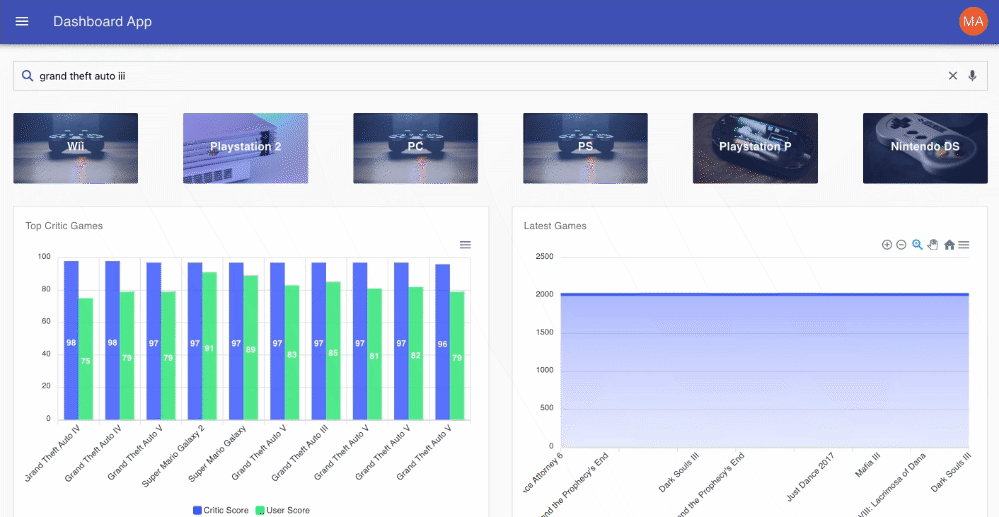The image size is (999, 517).
Task: Zoom in on Latest Games chart
Action: [886, 245]
